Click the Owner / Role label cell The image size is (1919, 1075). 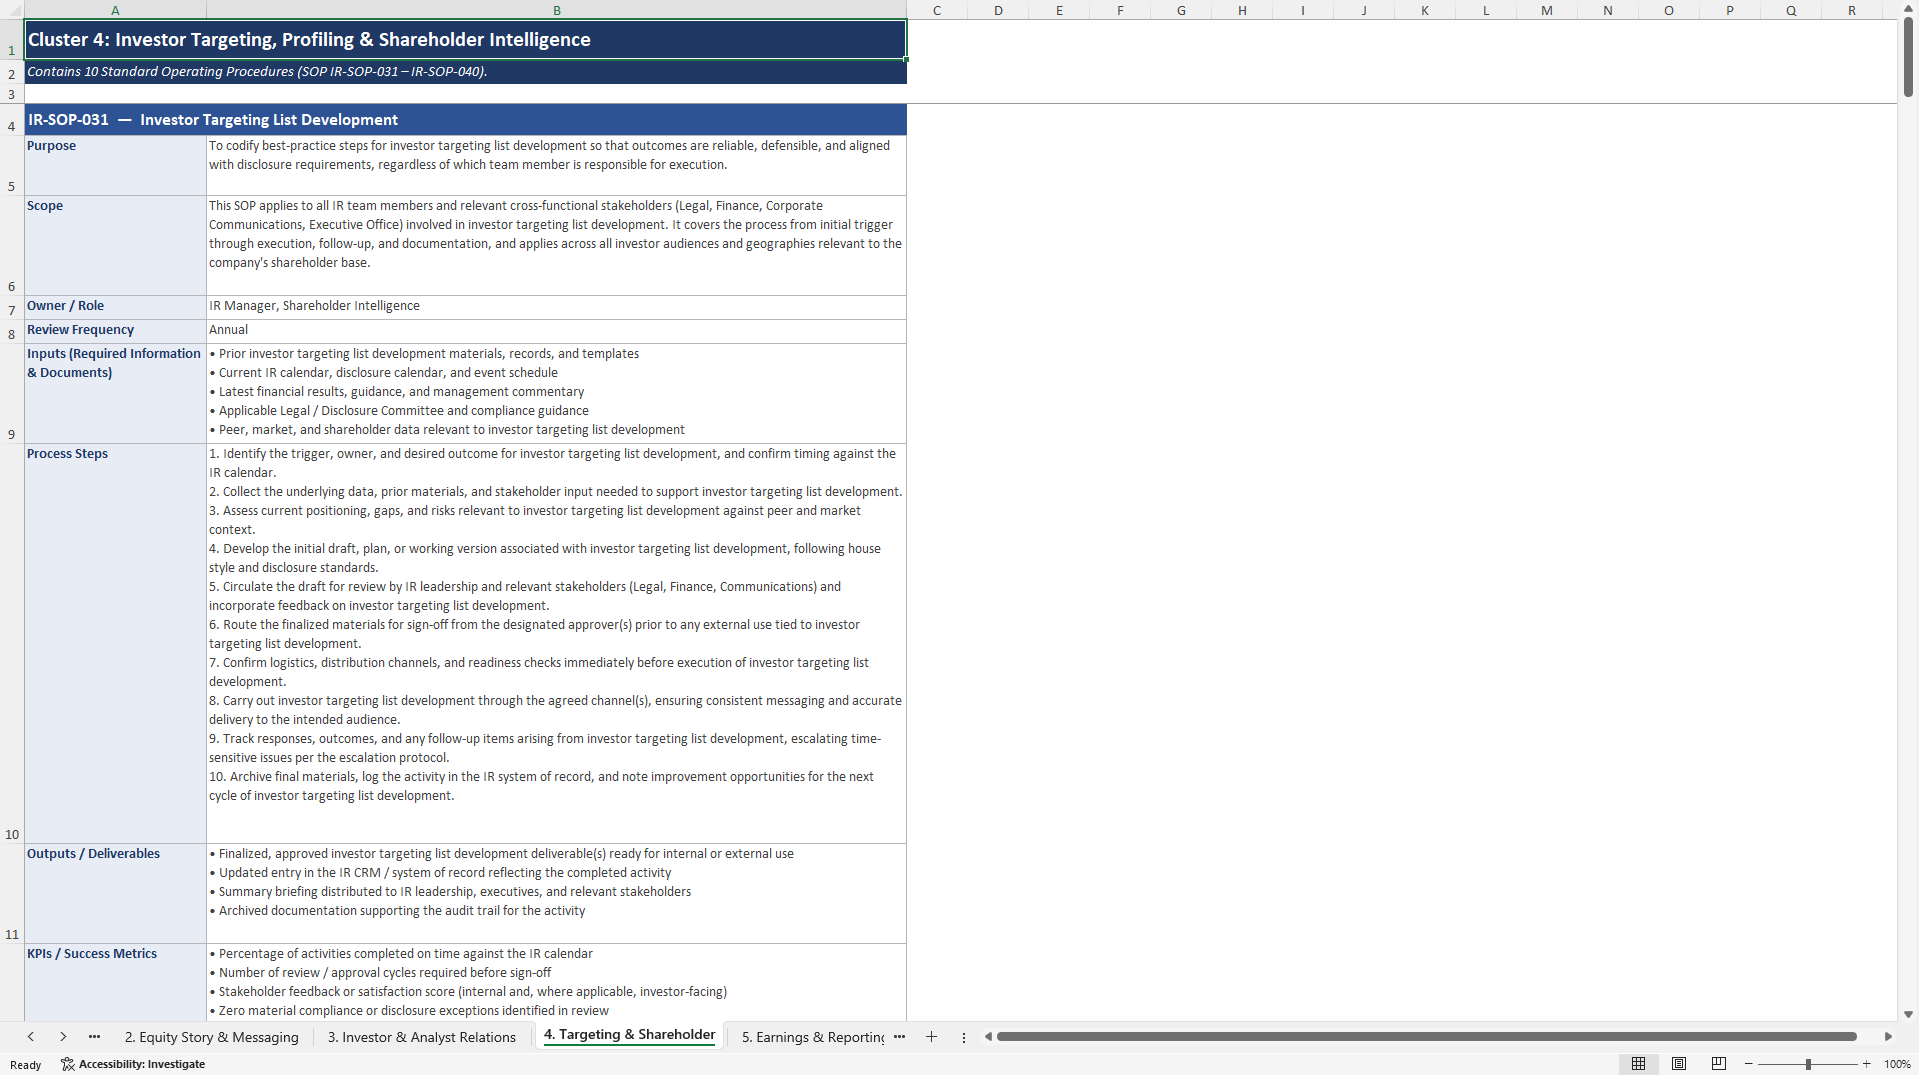tap(115, 307)
